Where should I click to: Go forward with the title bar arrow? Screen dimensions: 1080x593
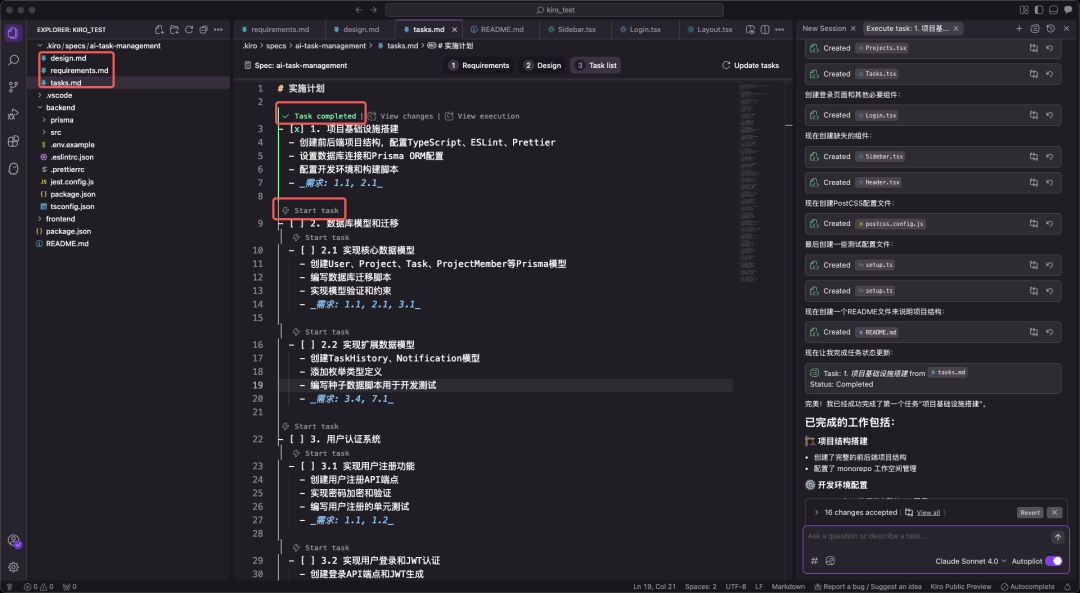point(374,10)
